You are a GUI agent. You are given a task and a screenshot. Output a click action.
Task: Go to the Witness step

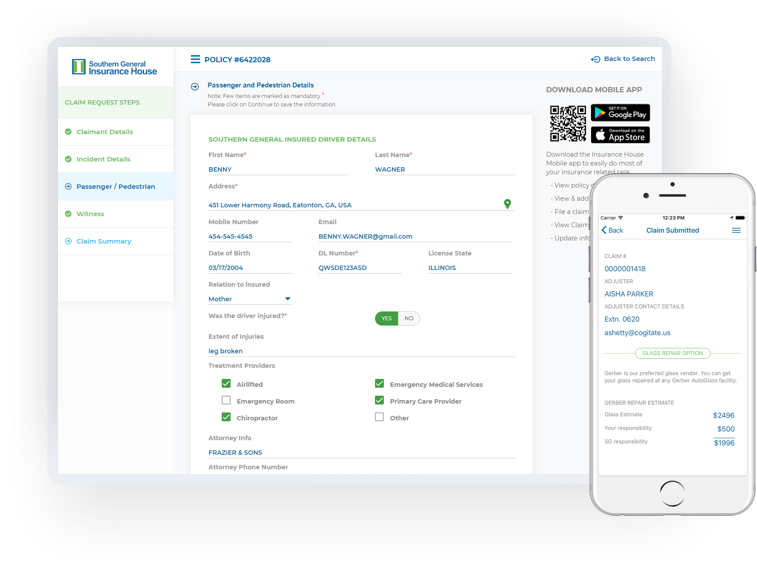point(115,214)
